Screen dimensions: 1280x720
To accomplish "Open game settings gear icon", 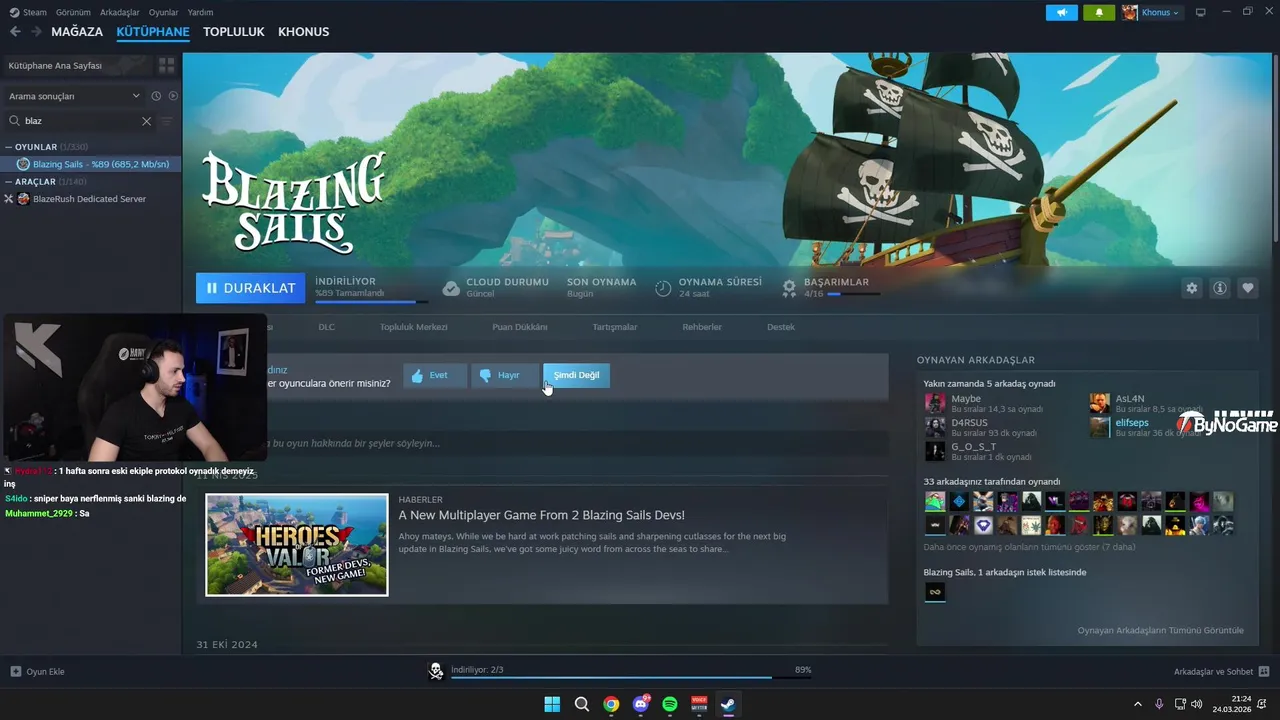I will [x=1191, y=288].
